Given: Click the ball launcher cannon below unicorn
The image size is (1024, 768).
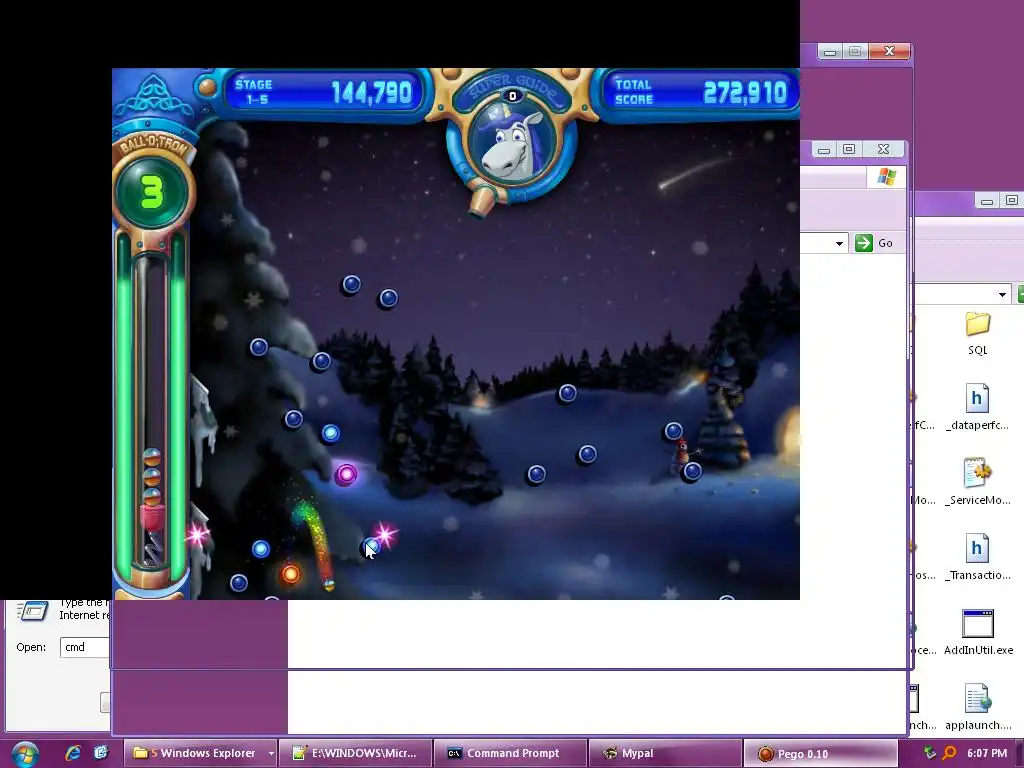Looking at the screenshot, I should tap(484, 200).
